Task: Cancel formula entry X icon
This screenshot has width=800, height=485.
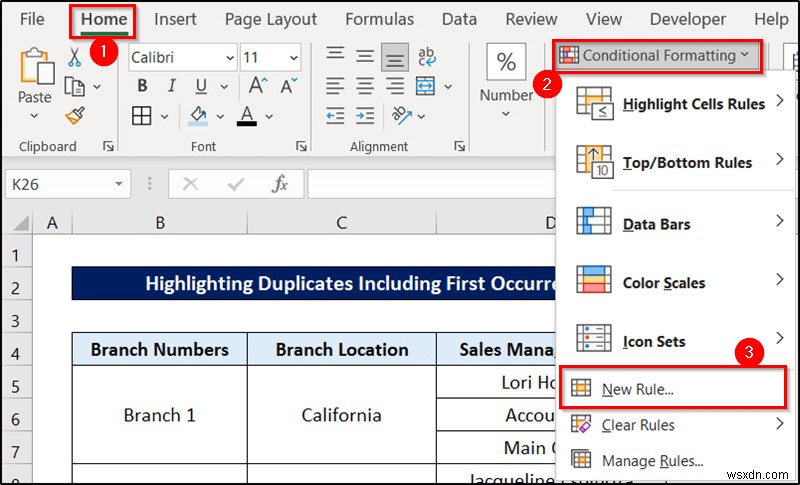Action: (x=190, y=184)
